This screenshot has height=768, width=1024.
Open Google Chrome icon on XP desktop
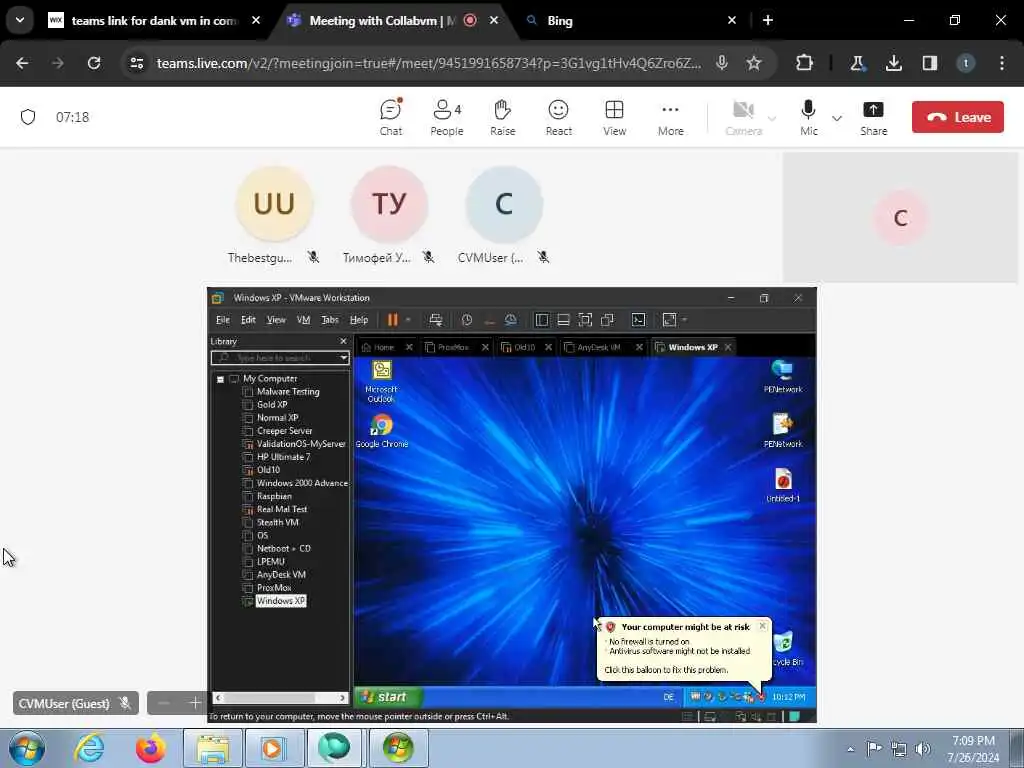381,431
